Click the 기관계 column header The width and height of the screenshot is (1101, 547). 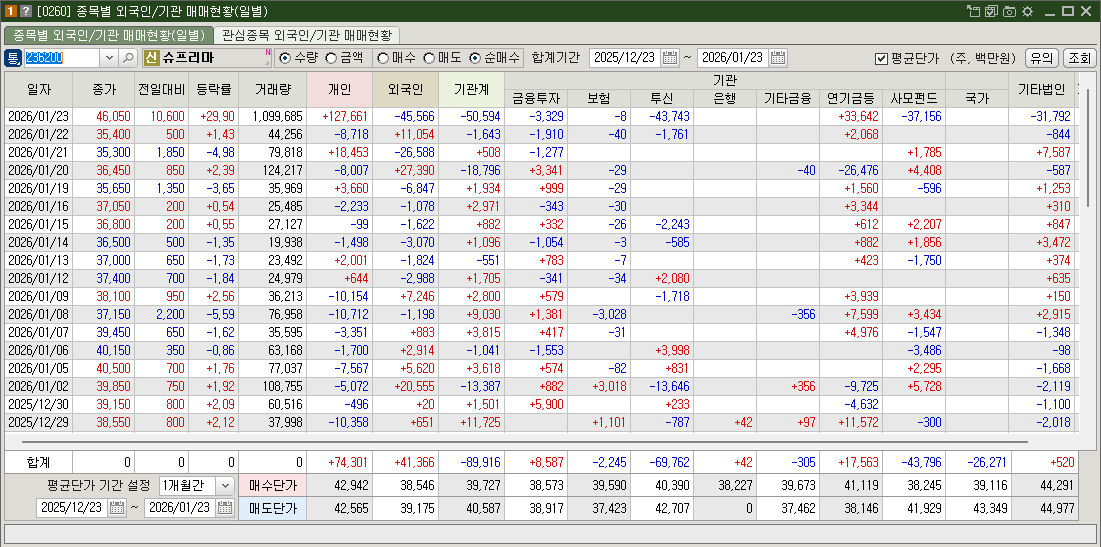pos(471,90)
